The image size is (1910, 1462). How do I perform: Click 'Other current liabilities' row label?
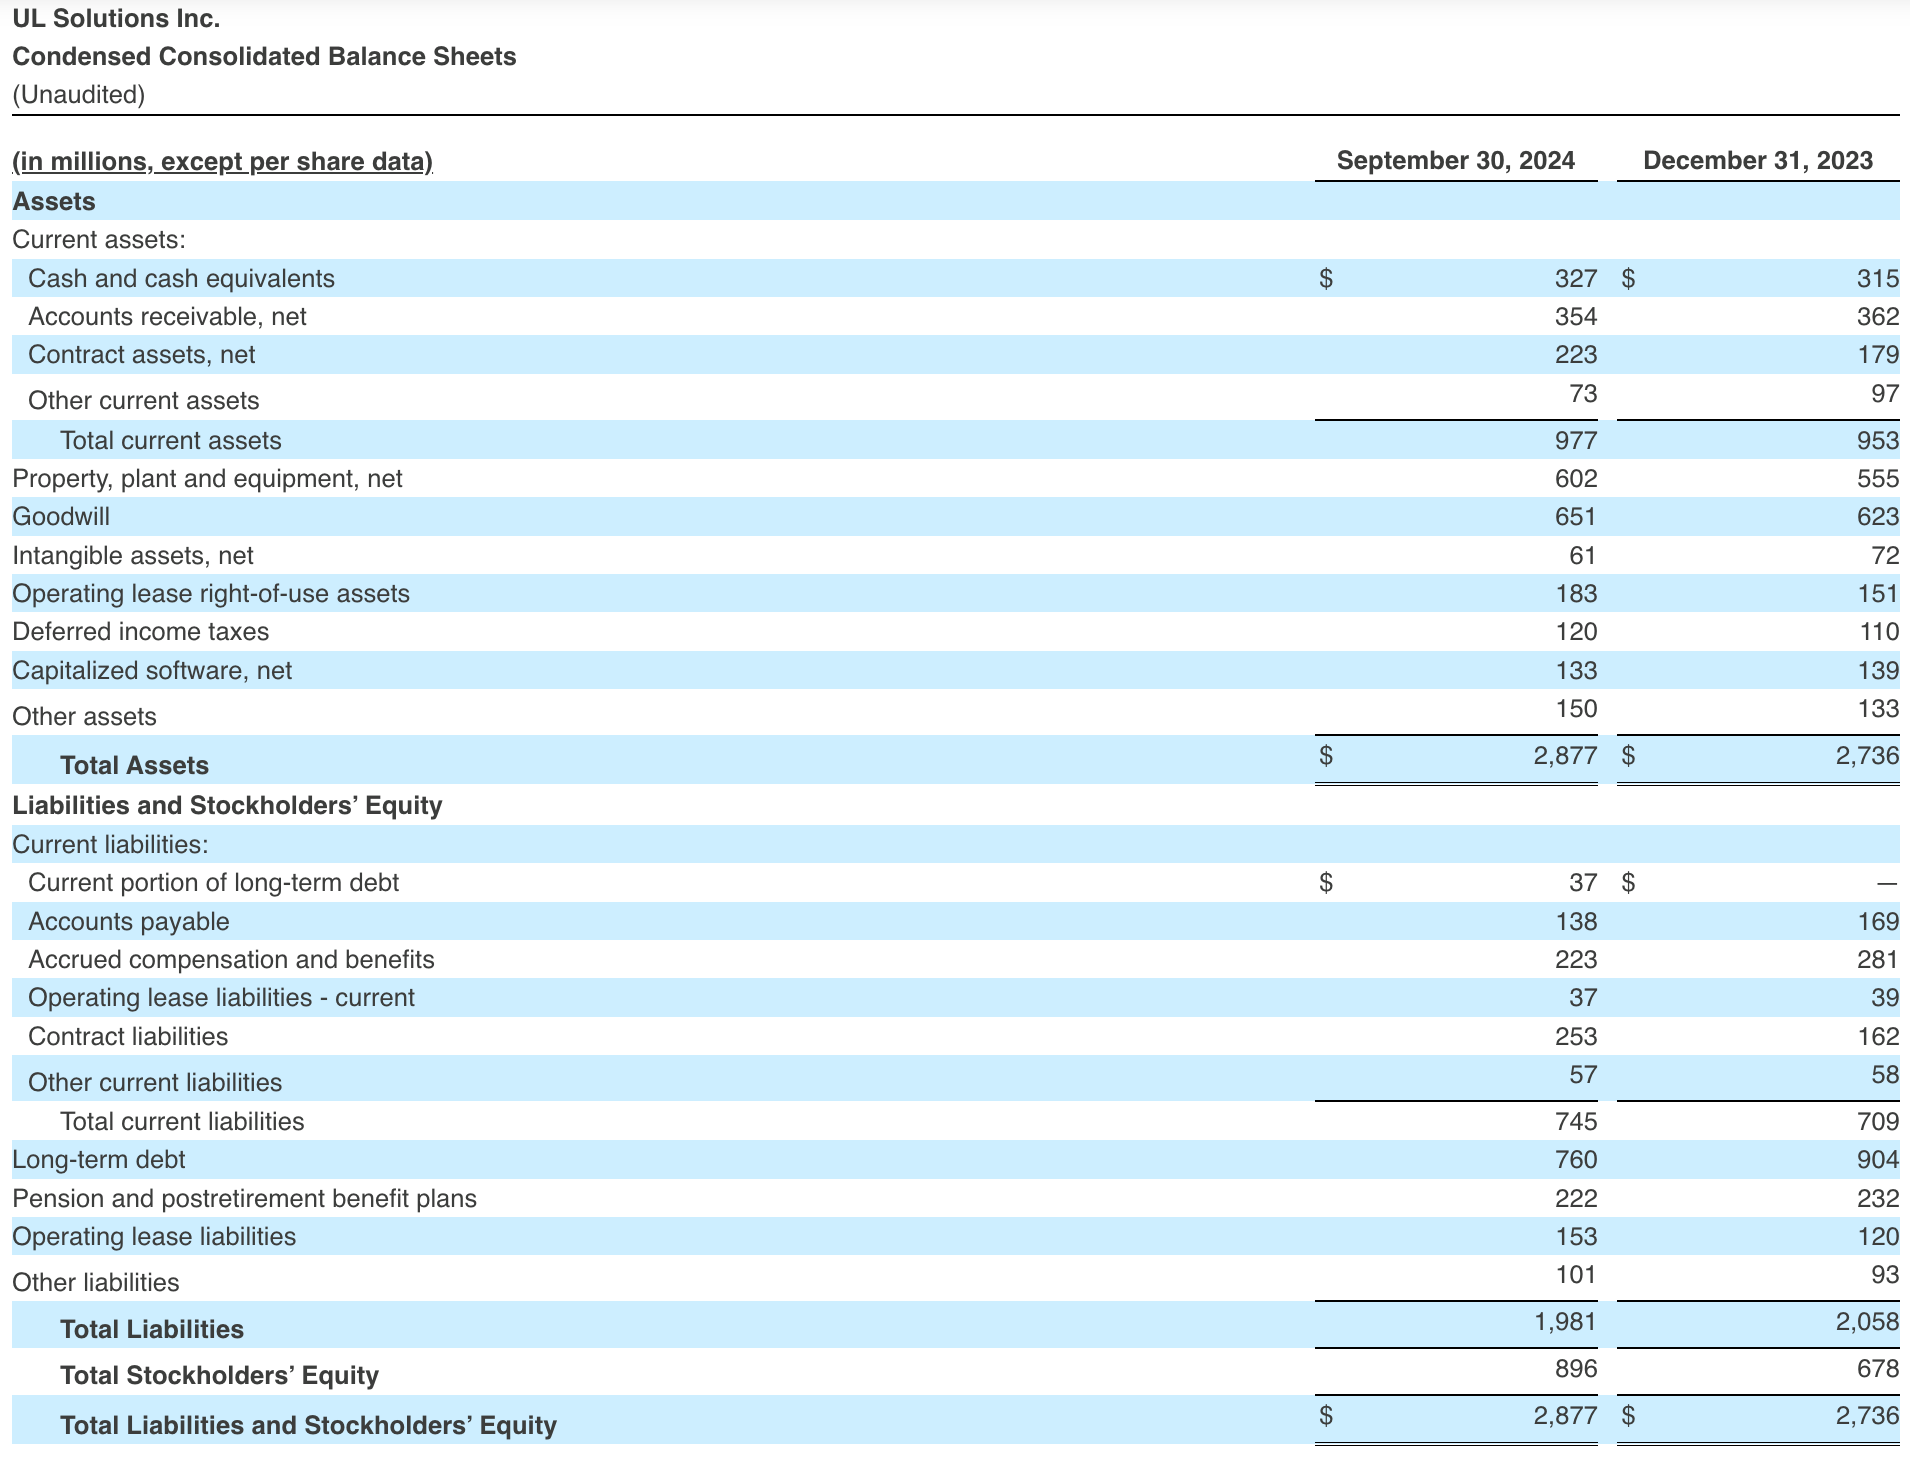pos(155,1082)
